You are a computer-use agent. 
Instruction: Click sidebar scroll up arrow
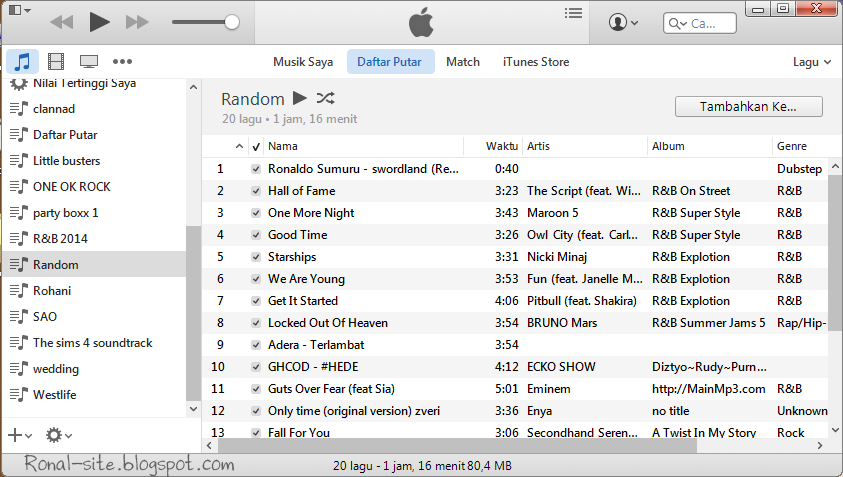194,87
